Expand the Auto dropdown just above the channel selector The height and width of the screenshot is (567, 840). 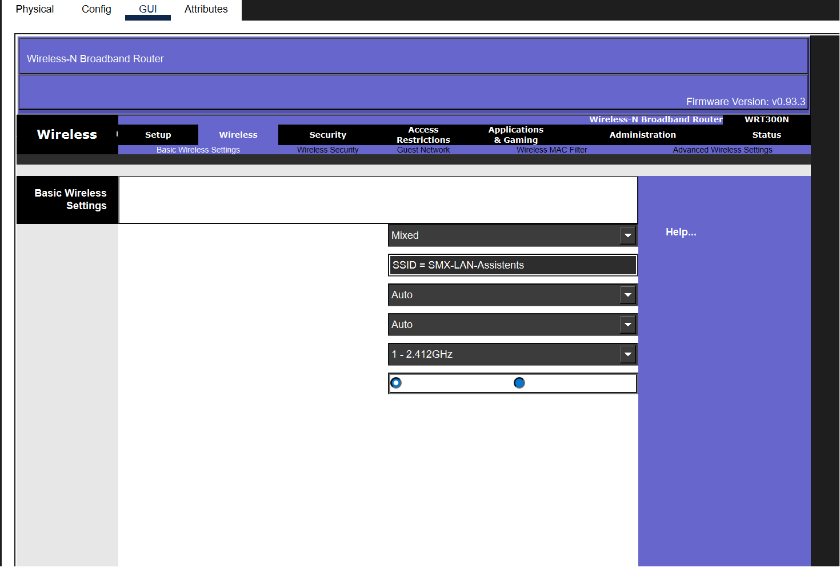point(513,325)
